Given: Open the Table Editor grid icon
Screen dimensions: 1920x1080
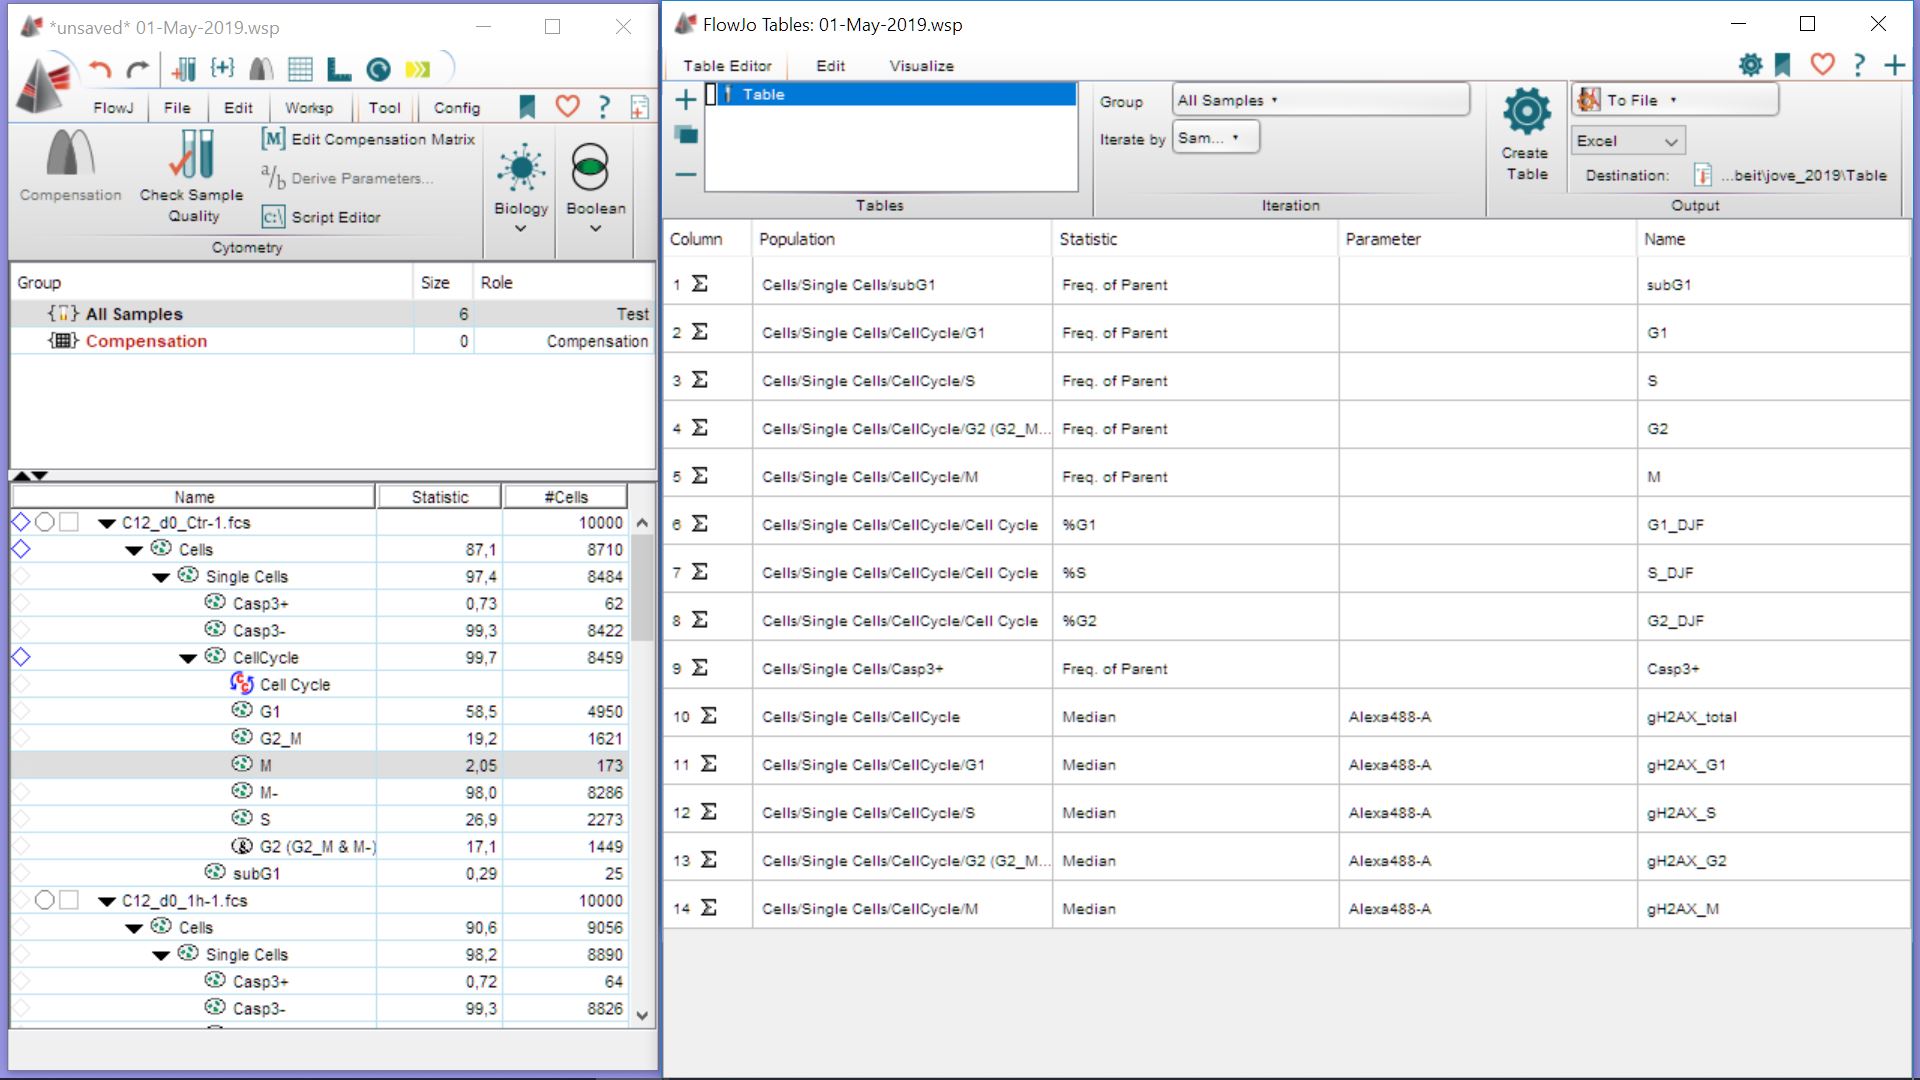Looking at the screenshot, I should coord(300,69).
